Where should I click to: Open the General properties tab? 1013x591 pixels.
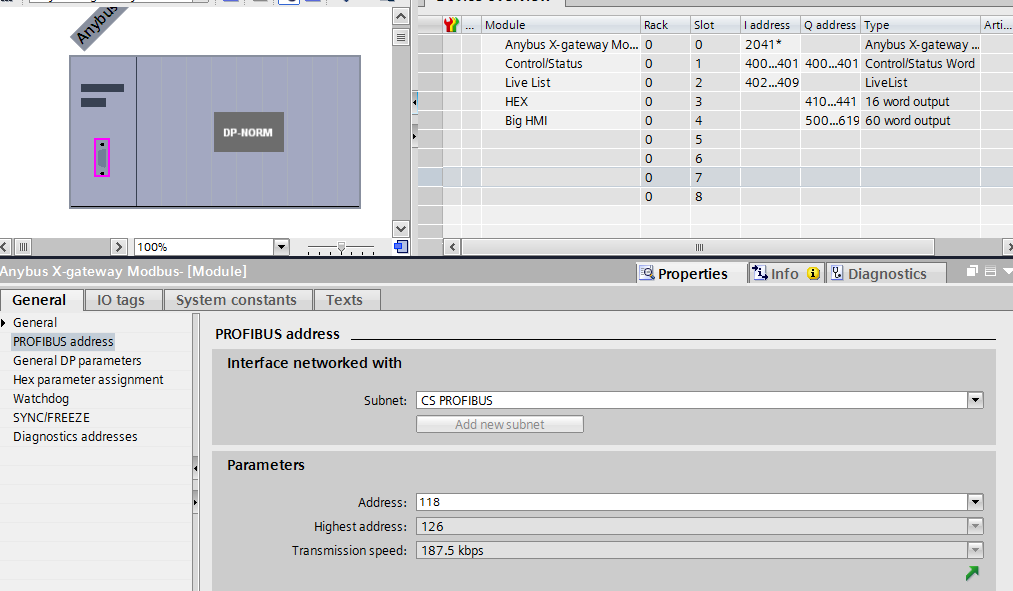[39, 300]
